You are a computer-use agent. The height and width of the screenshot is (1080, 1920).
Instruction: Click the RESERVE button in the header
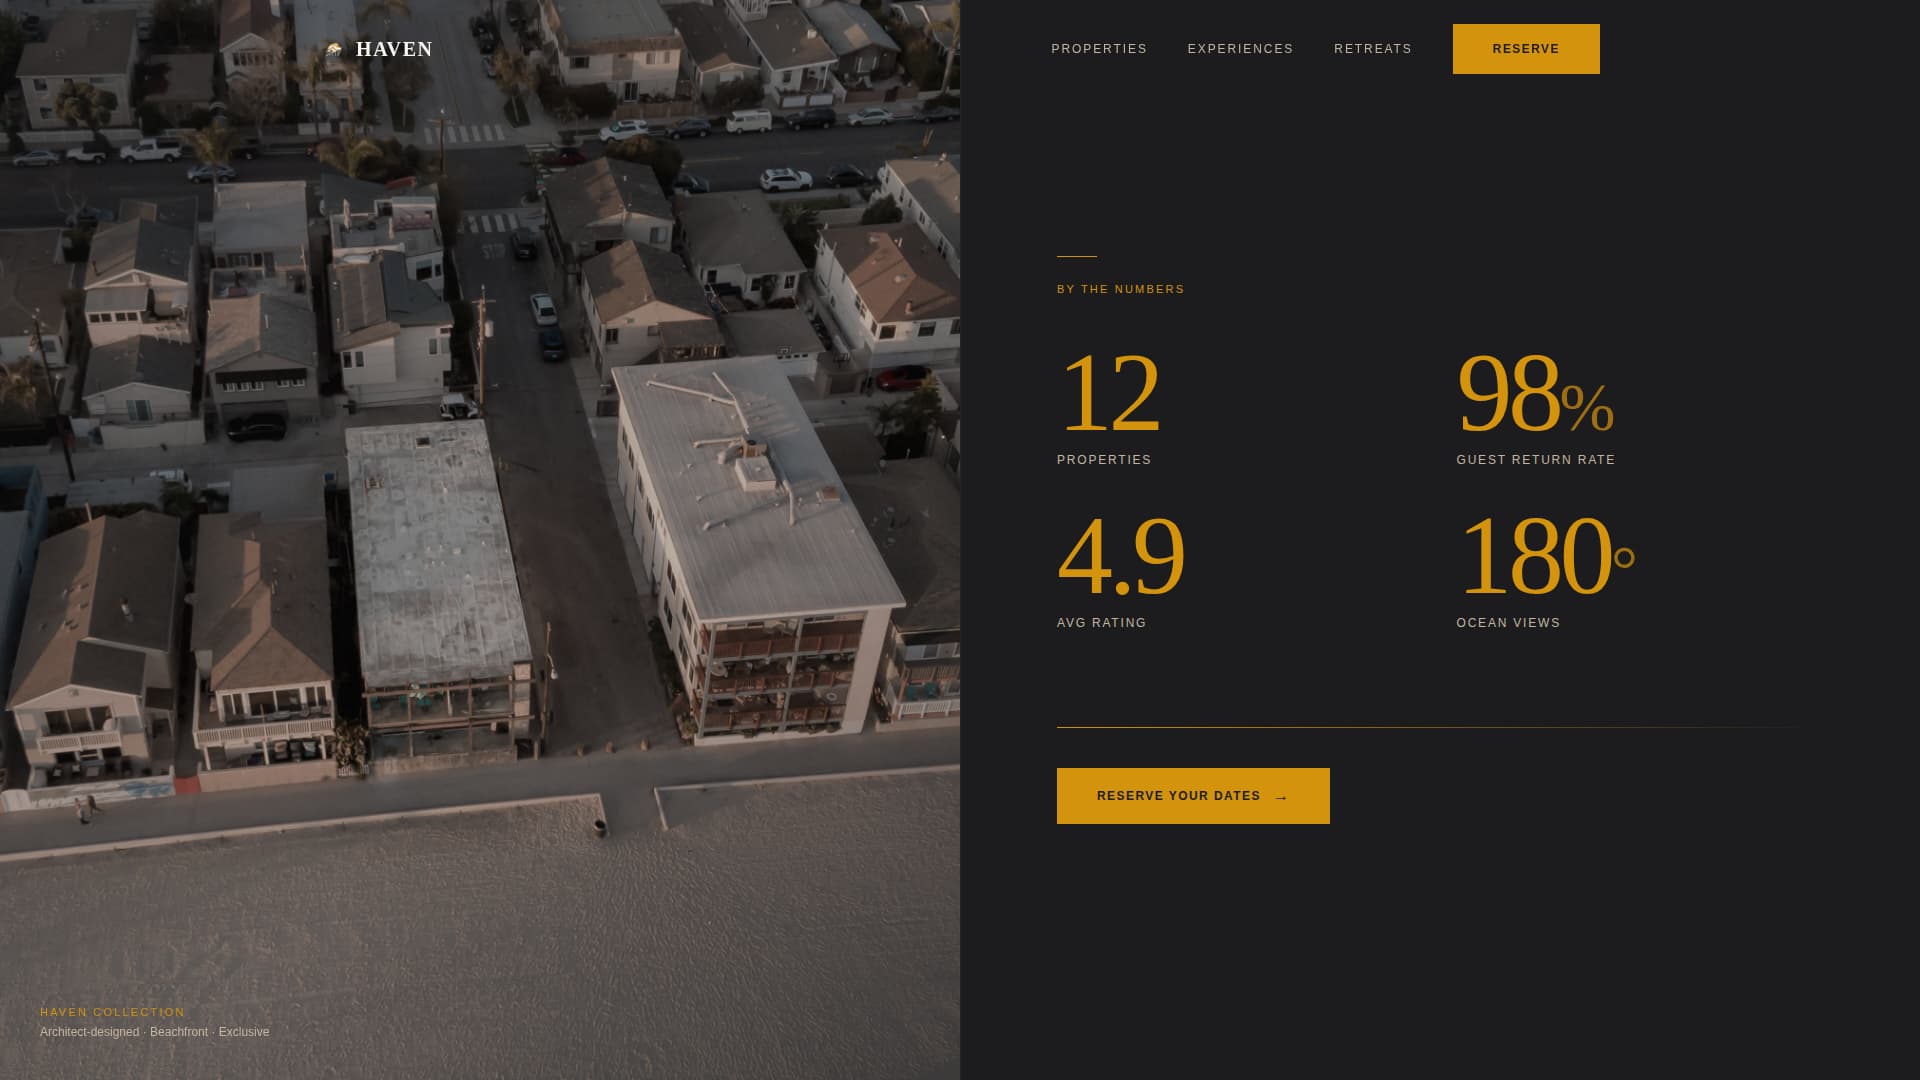click(1525, 48)
